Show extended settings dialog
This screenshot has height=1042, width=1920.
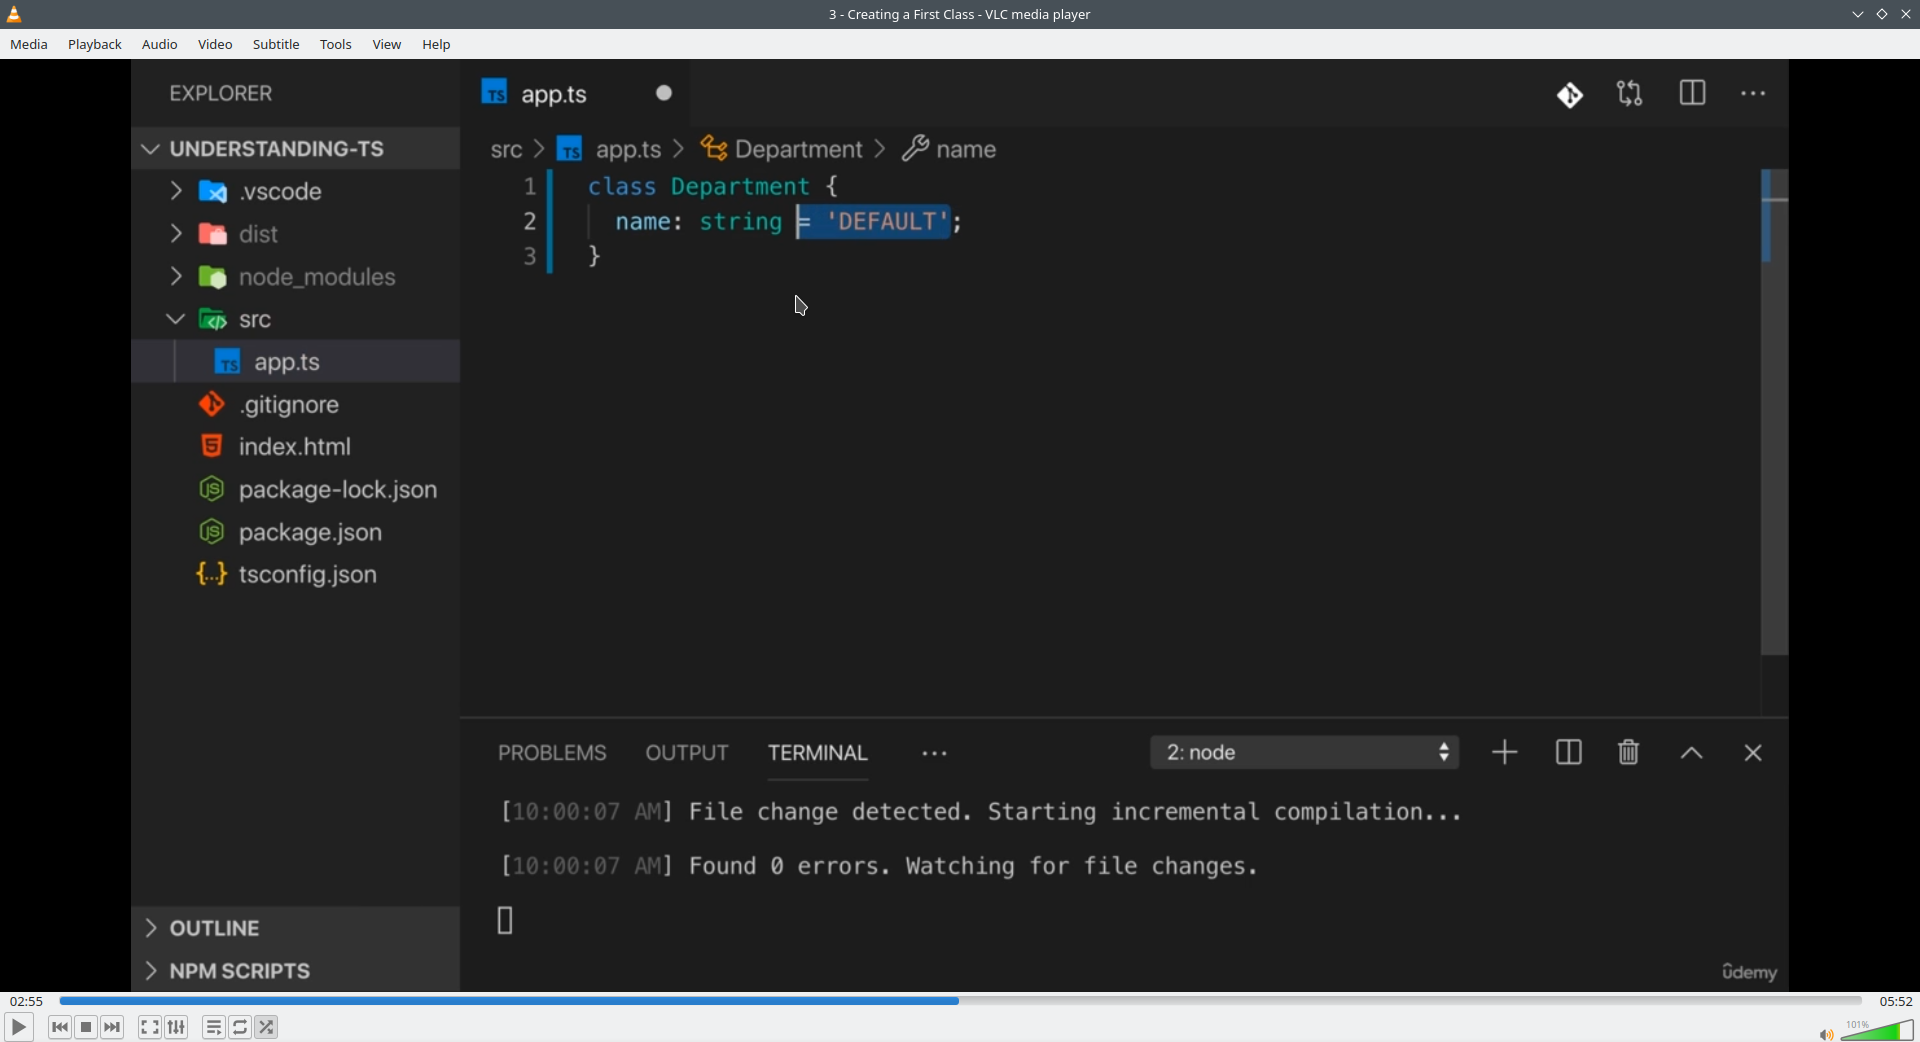tap(177, 1027)
